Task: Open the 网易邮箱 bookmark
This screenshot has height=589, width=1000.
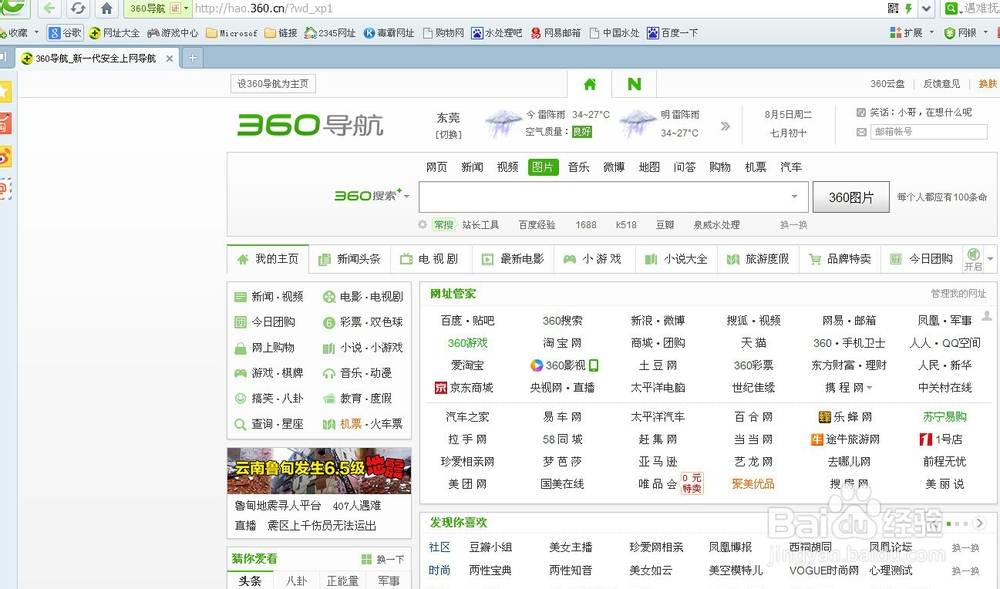Action: [x=555, y=33]
